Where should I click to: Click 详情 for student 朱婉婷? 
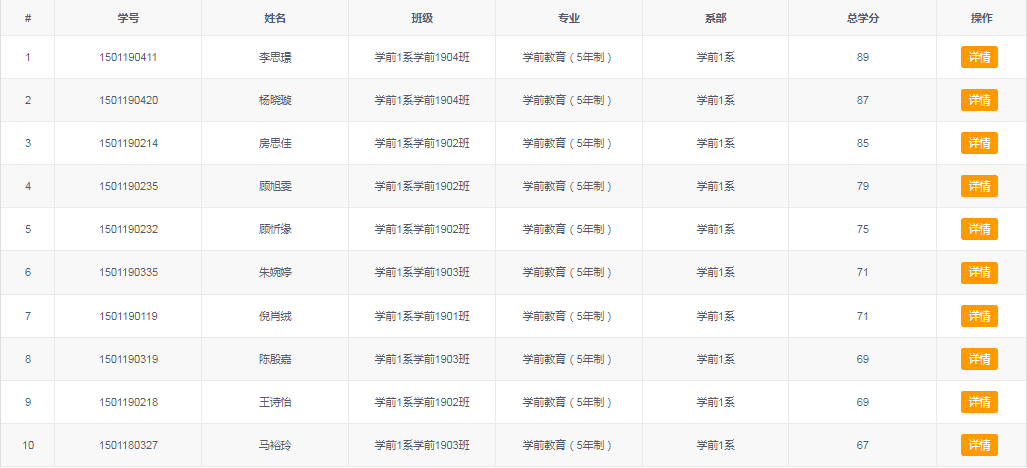click(979, 272)
